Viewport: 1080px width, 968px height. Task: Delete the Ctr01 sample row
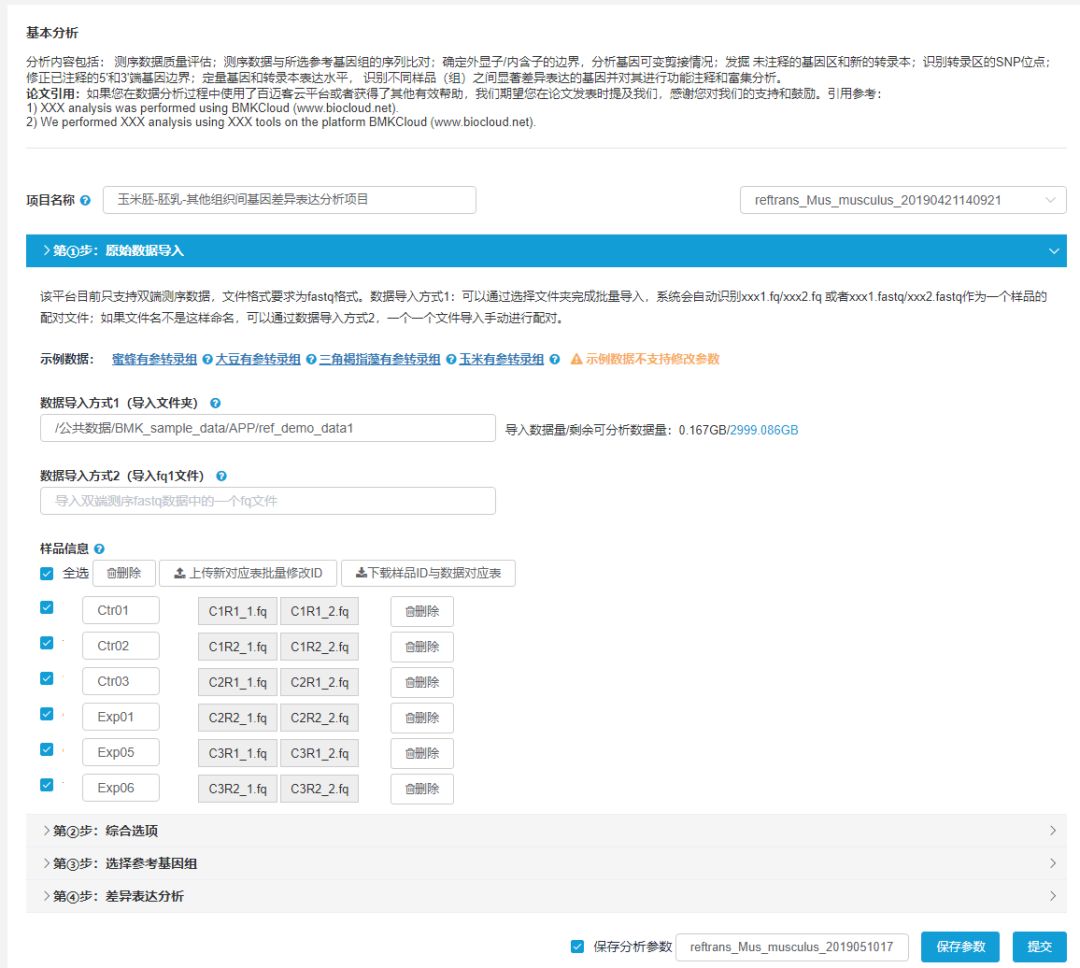[x=421, y=611]
